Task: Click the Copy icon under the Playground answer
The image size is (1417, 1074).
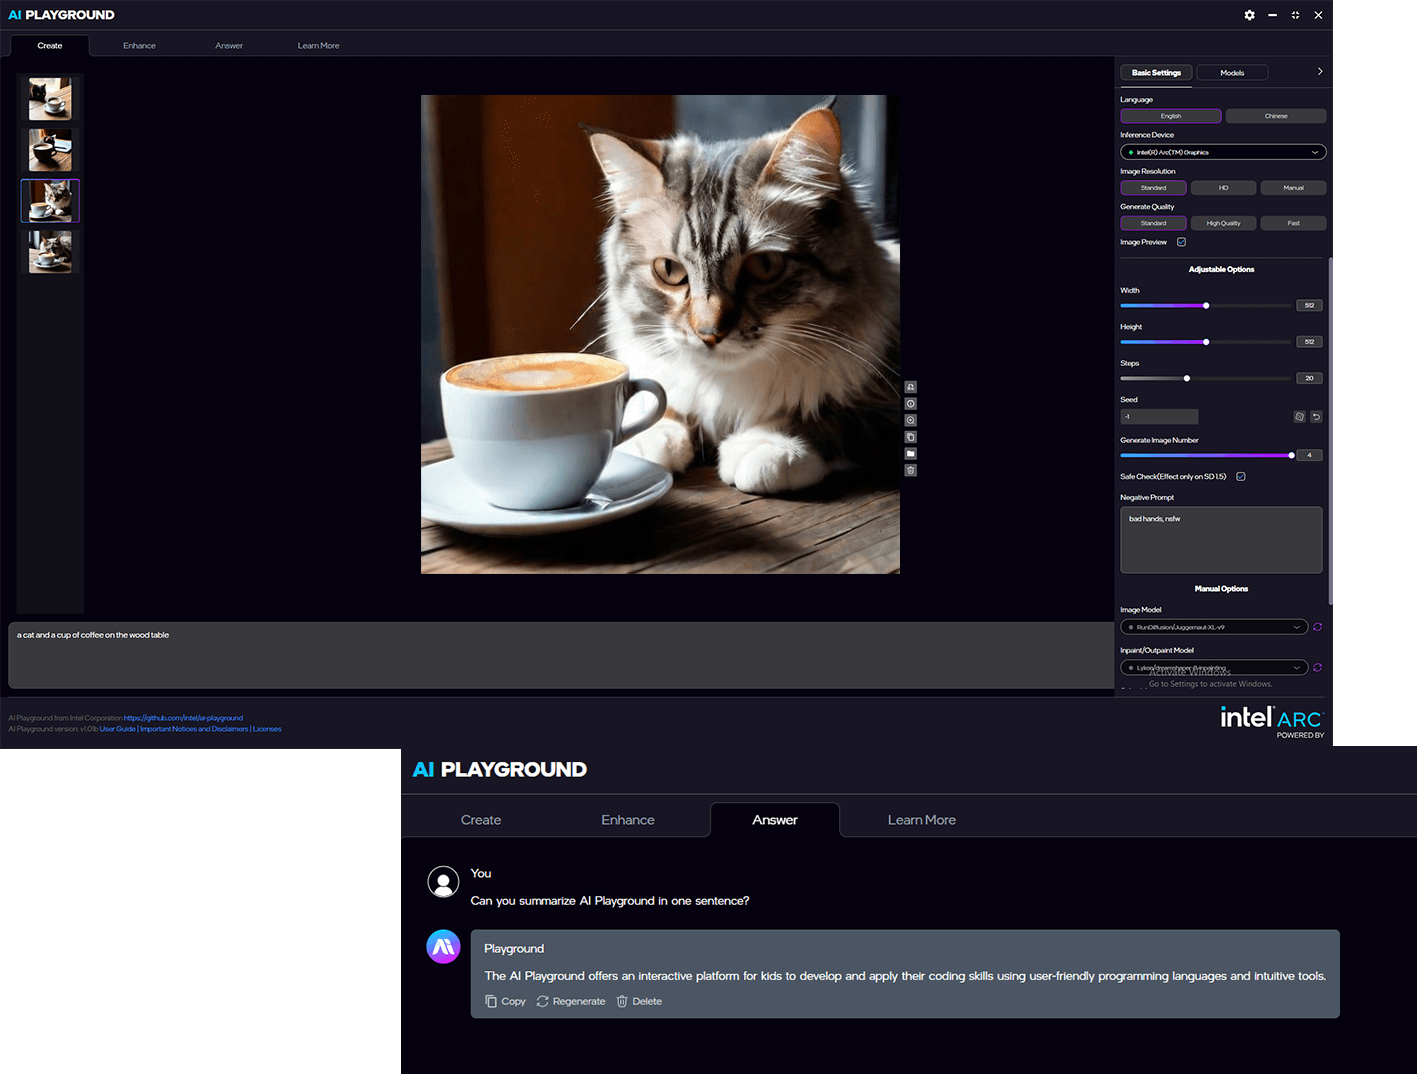Action: (491, 1001)
